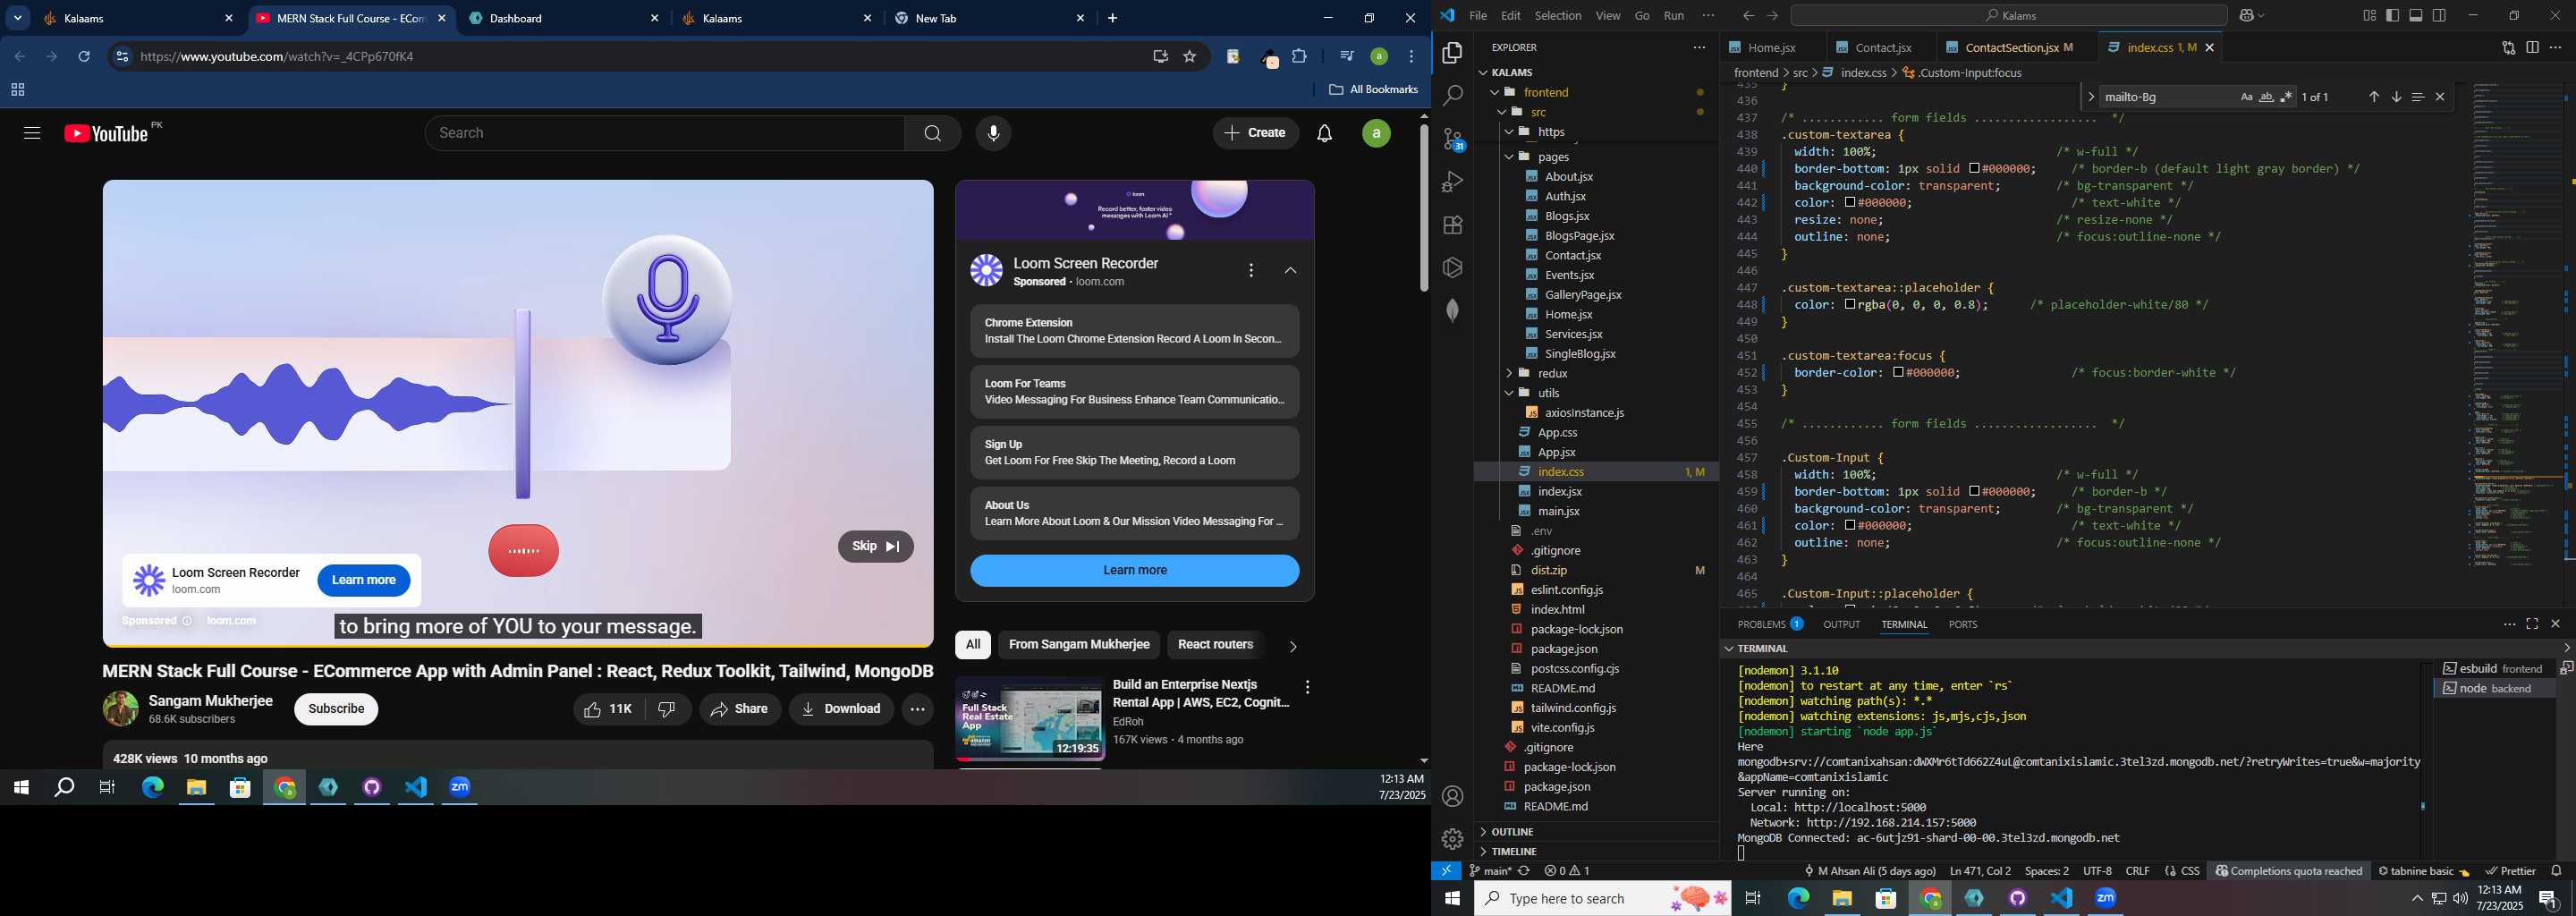Toggle Match Whole Word in the find widget
2576x916 pixels.
tap(2266, 97)
